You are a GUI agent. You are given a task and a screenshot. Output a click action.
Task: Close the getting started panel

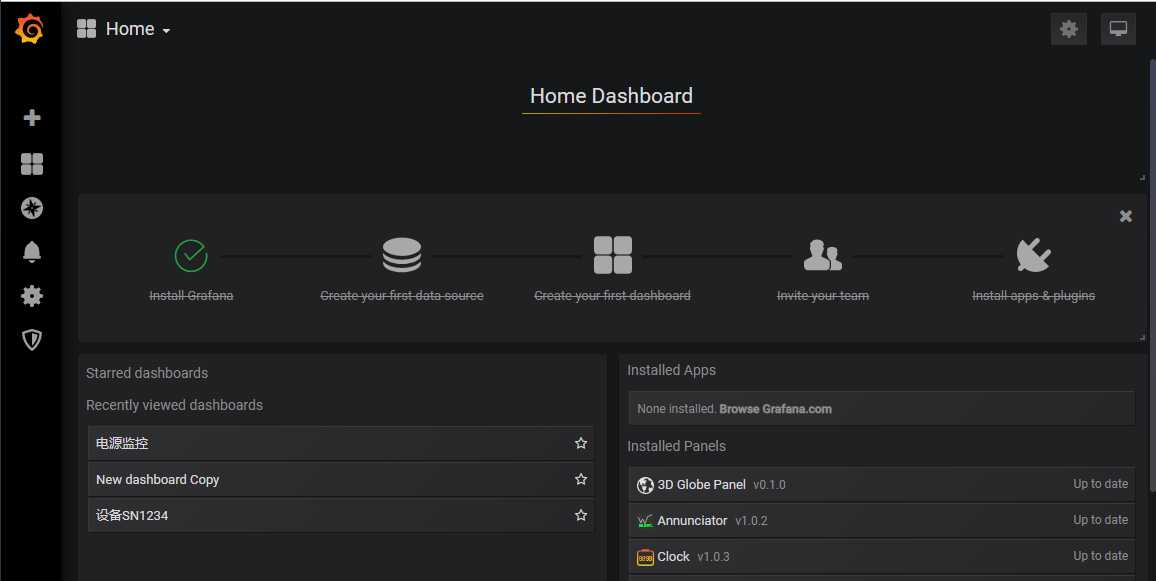(x=1126, y=216)
